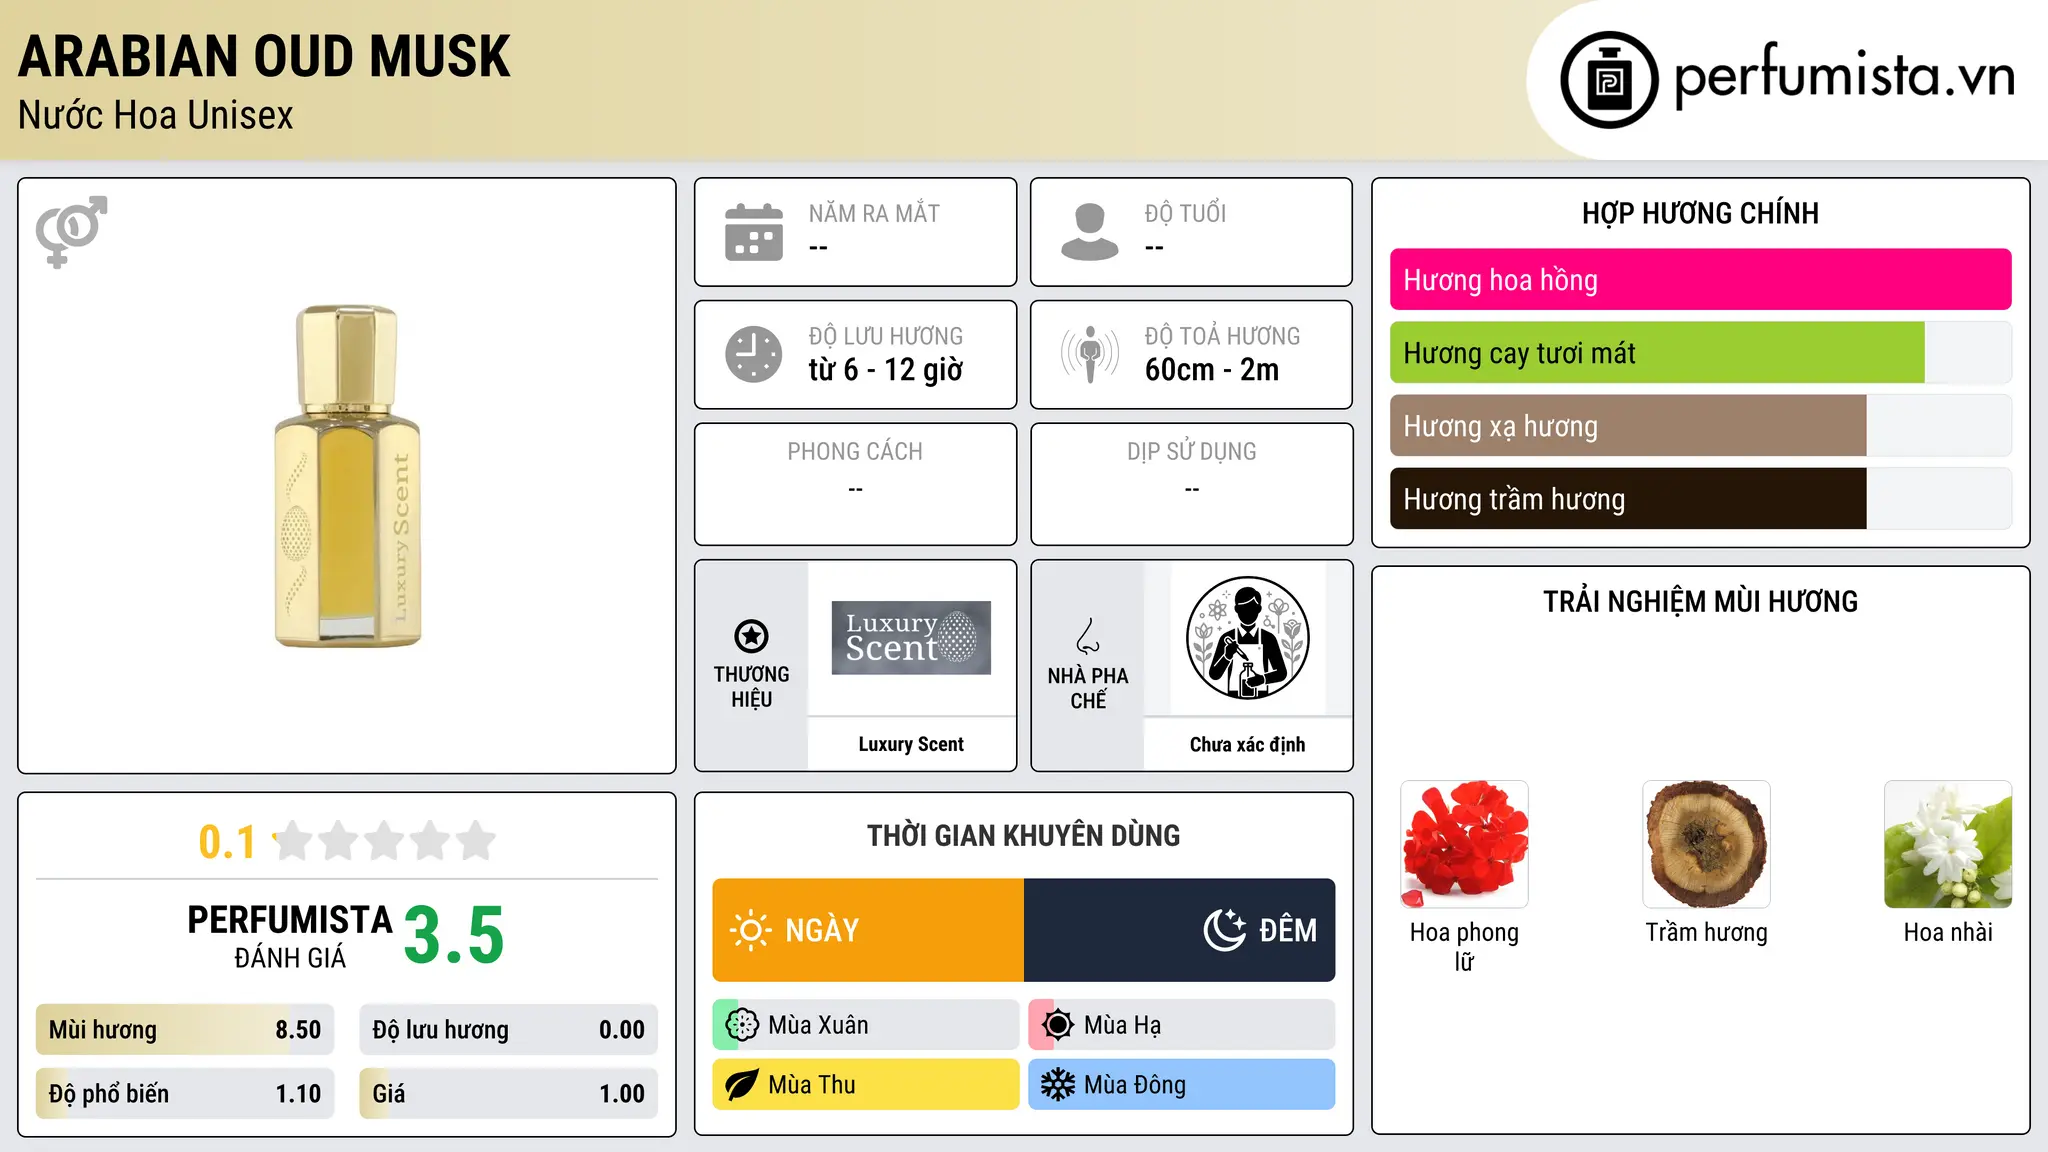Click the 0.1 user rating number
Screen dimensions: 2048x1152
click(x=227, y=842)
